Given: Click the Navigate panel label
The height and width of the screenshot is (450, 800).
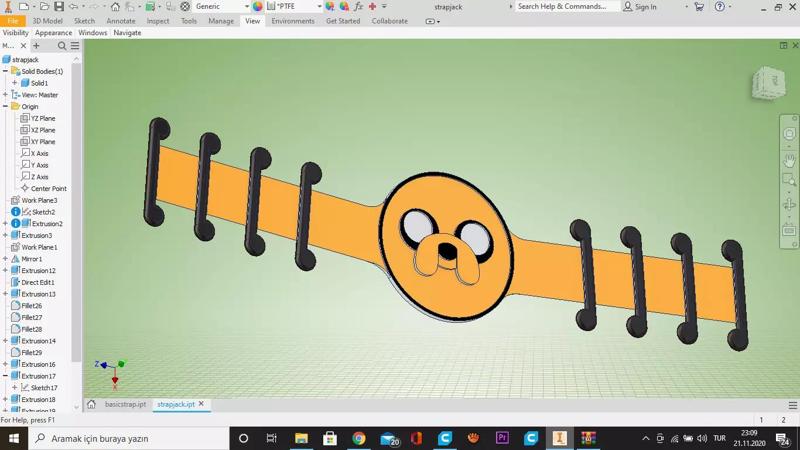Looking at the screenshot, I should 127,33.
